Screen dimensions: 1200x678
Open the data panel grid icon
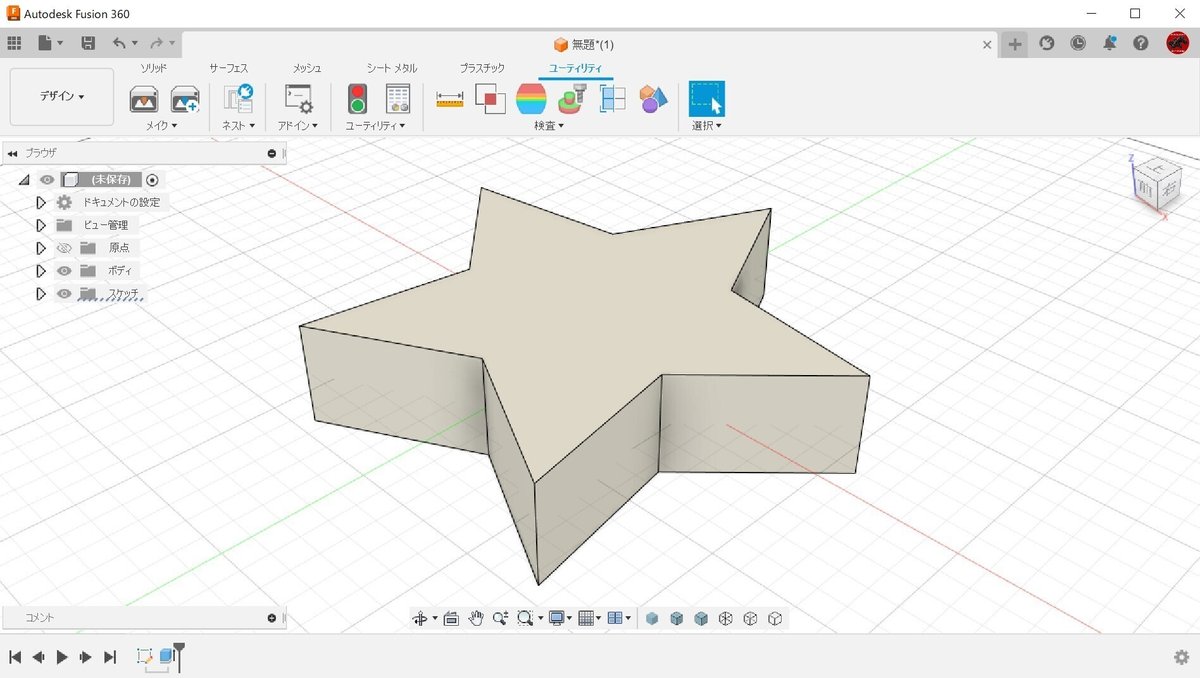pyautogui.click(x=14, y=43)
